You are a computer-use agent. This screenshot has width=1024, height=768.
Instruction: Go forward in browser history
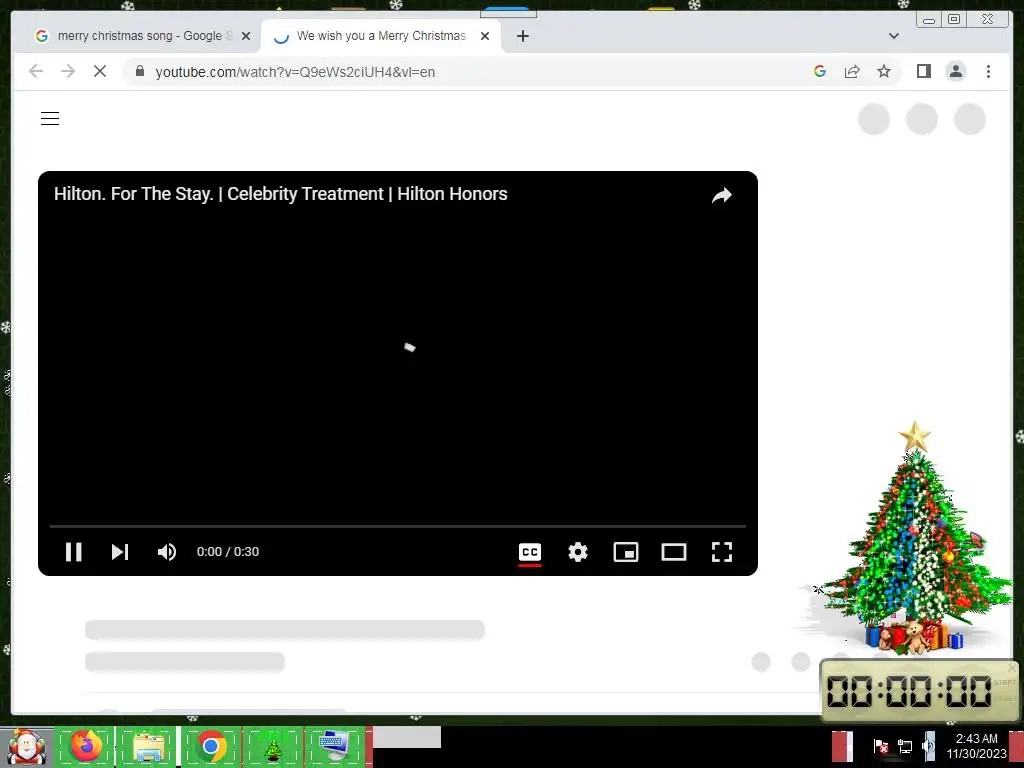coord(68,71)
